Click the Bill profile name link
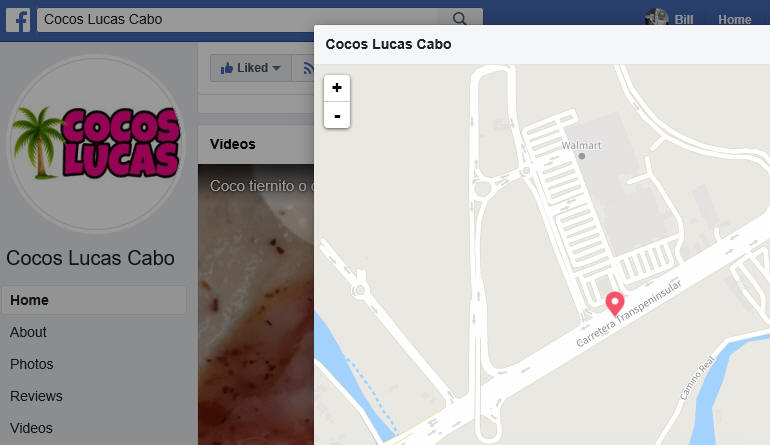 (684, 20)
